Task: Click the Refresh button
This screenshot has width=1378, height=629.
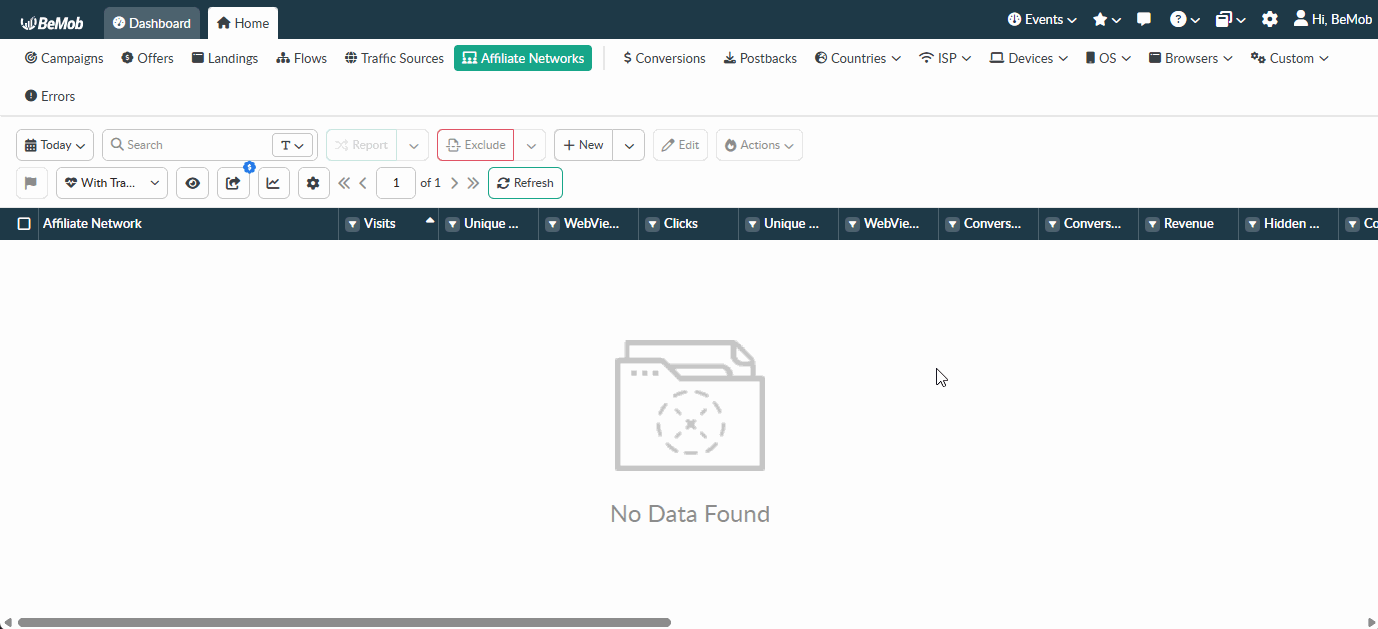Action: tap(525, 183)
